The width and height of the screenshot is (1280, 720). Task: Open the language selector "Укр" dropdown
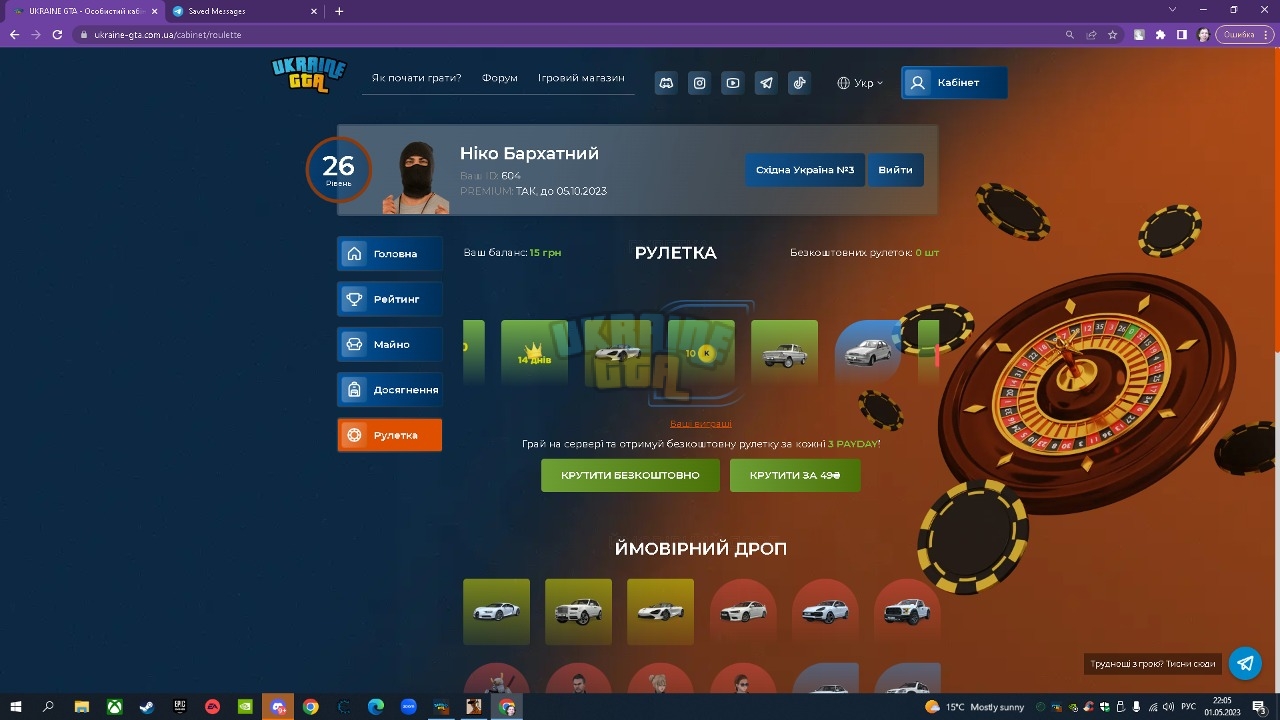tap(860, 83)
